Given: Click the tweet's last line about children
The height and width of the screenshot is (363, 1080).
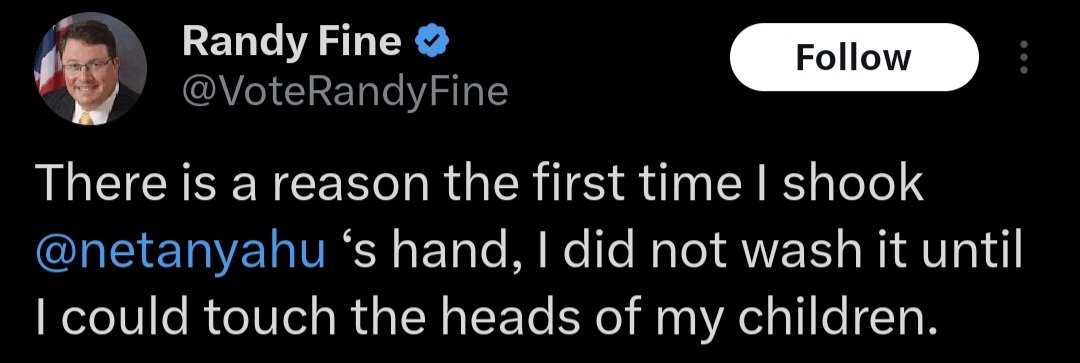Looking at the screenshot, I should pyautogui.click(x=482, y=319).
